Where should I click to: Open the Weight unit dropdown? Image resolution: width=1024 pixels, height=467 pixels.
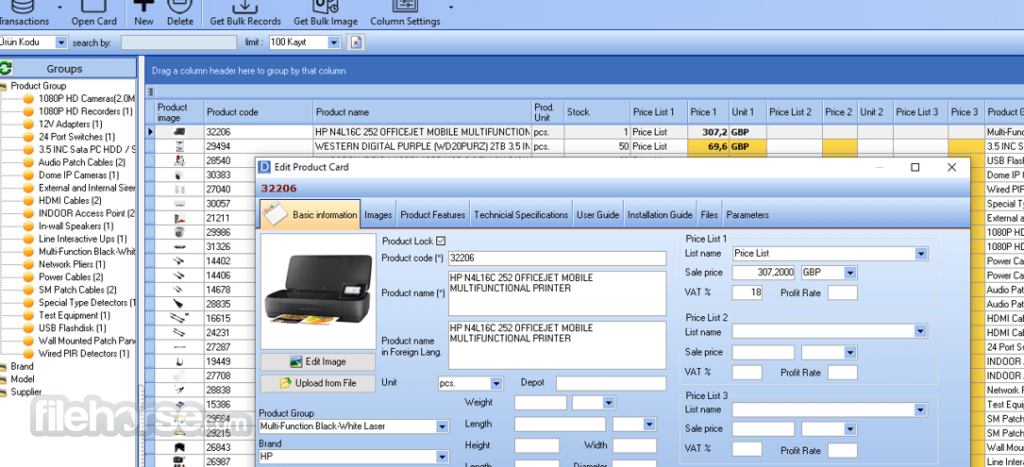tap(609, 403)
